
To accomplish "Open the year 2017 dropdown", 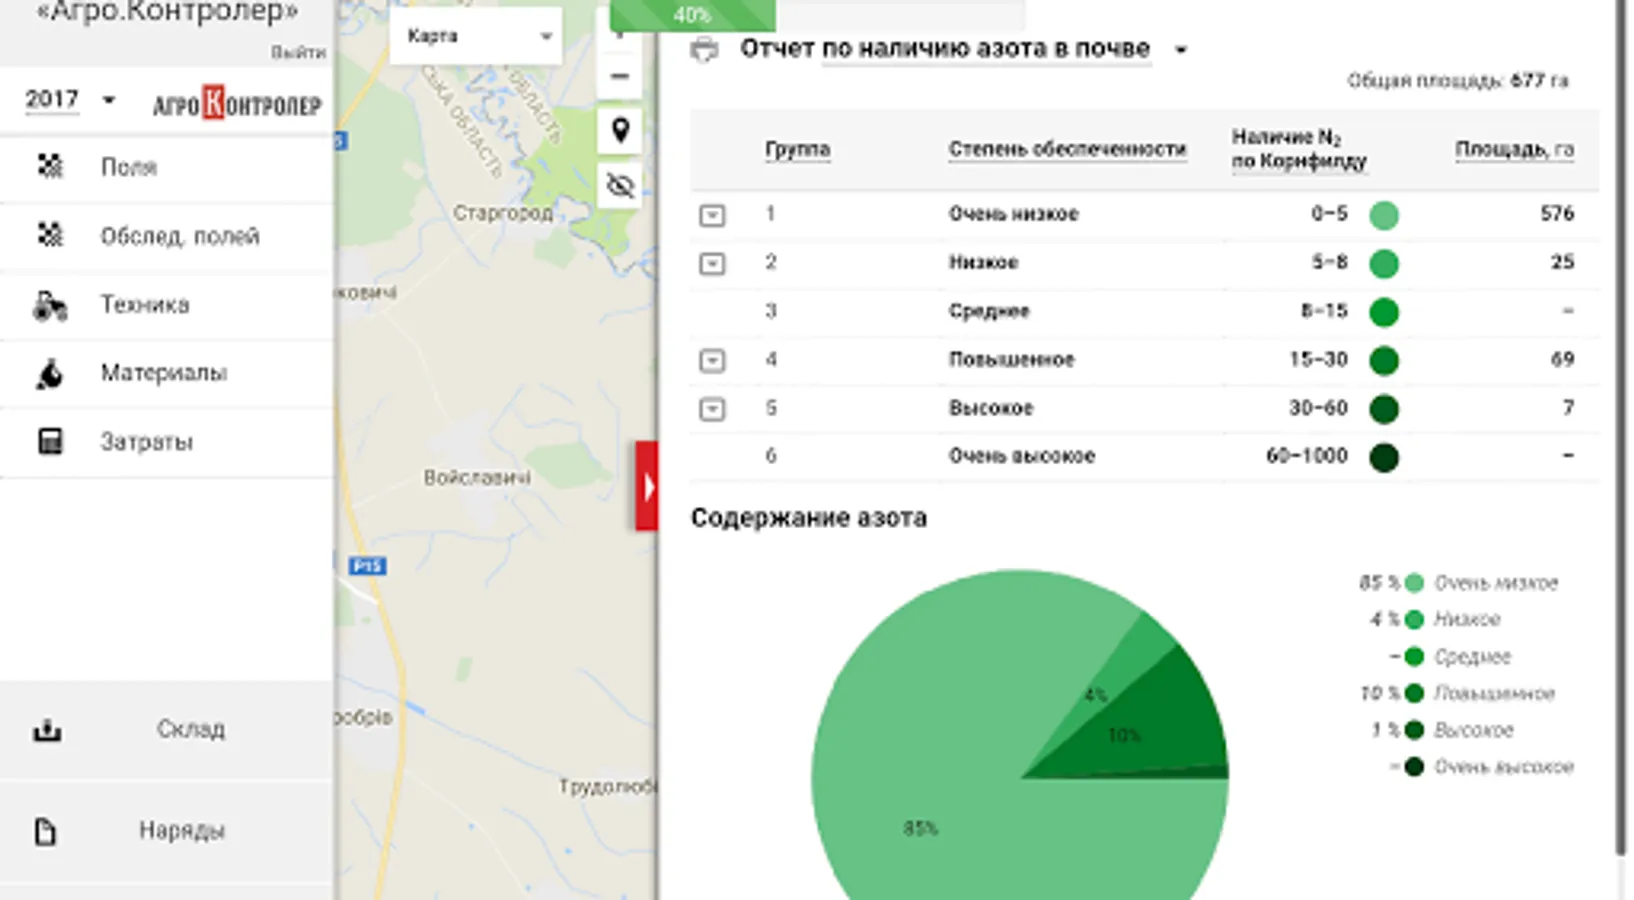I will tap(70, 100).
